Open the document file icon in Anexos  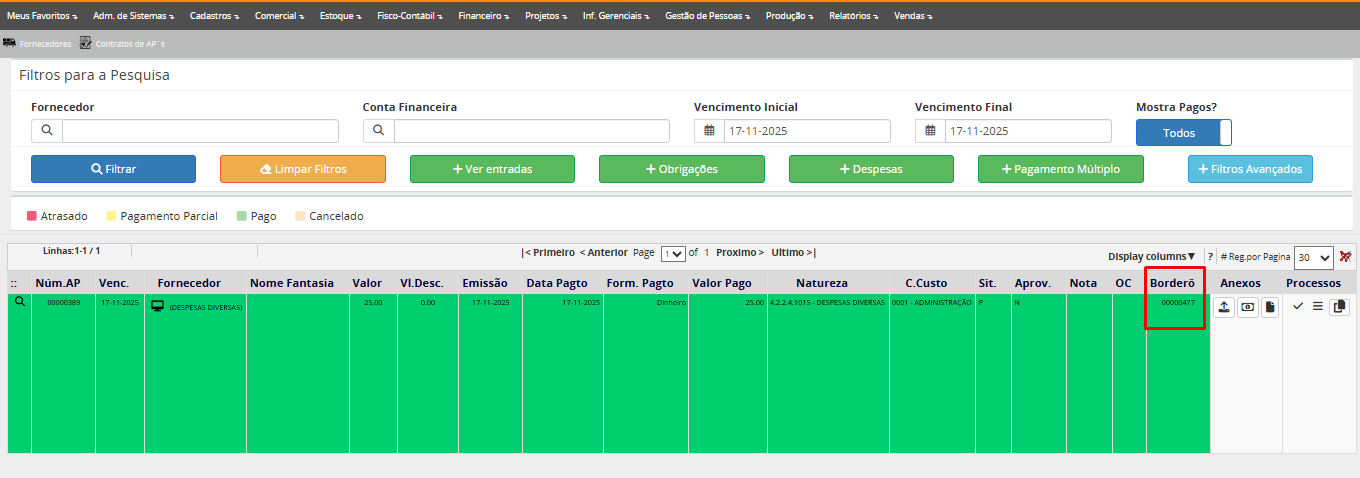pyautogui.click(x=1269, y=307)
